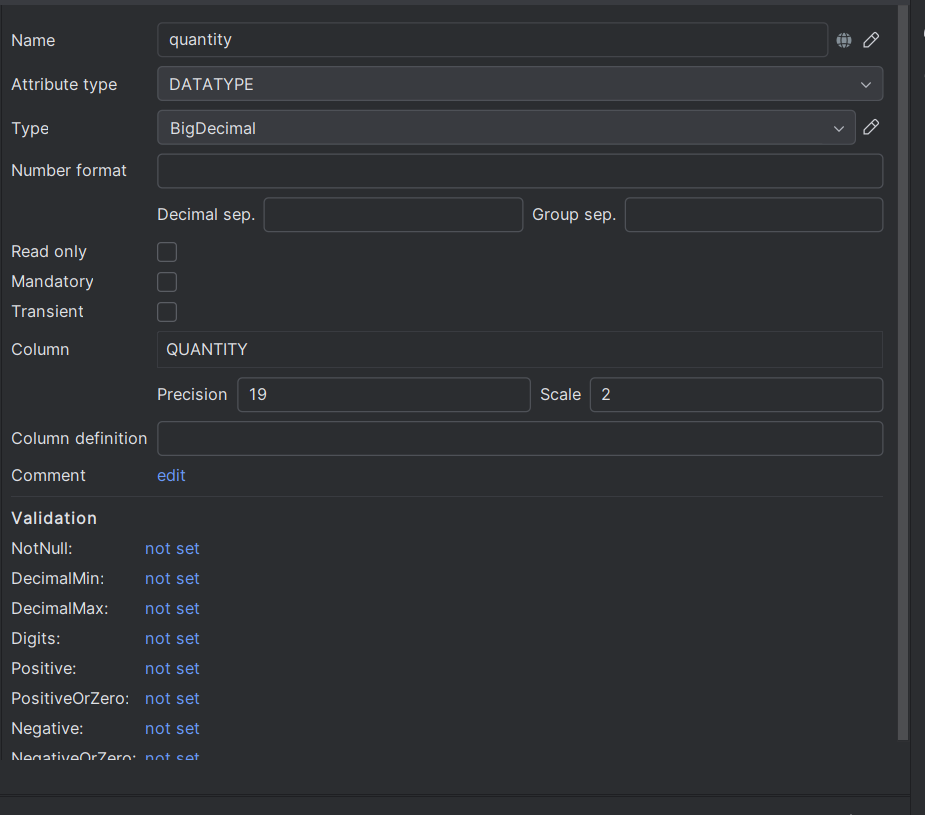Set the Digits validation
The image size is (925, 815).
point(172,639)
